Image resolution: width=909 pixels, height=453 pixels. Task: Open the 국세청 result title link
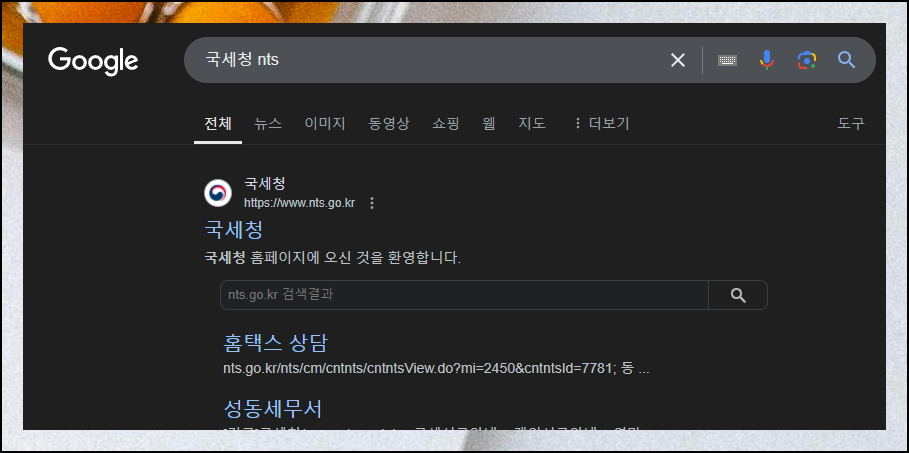click(x=234, y=230)
